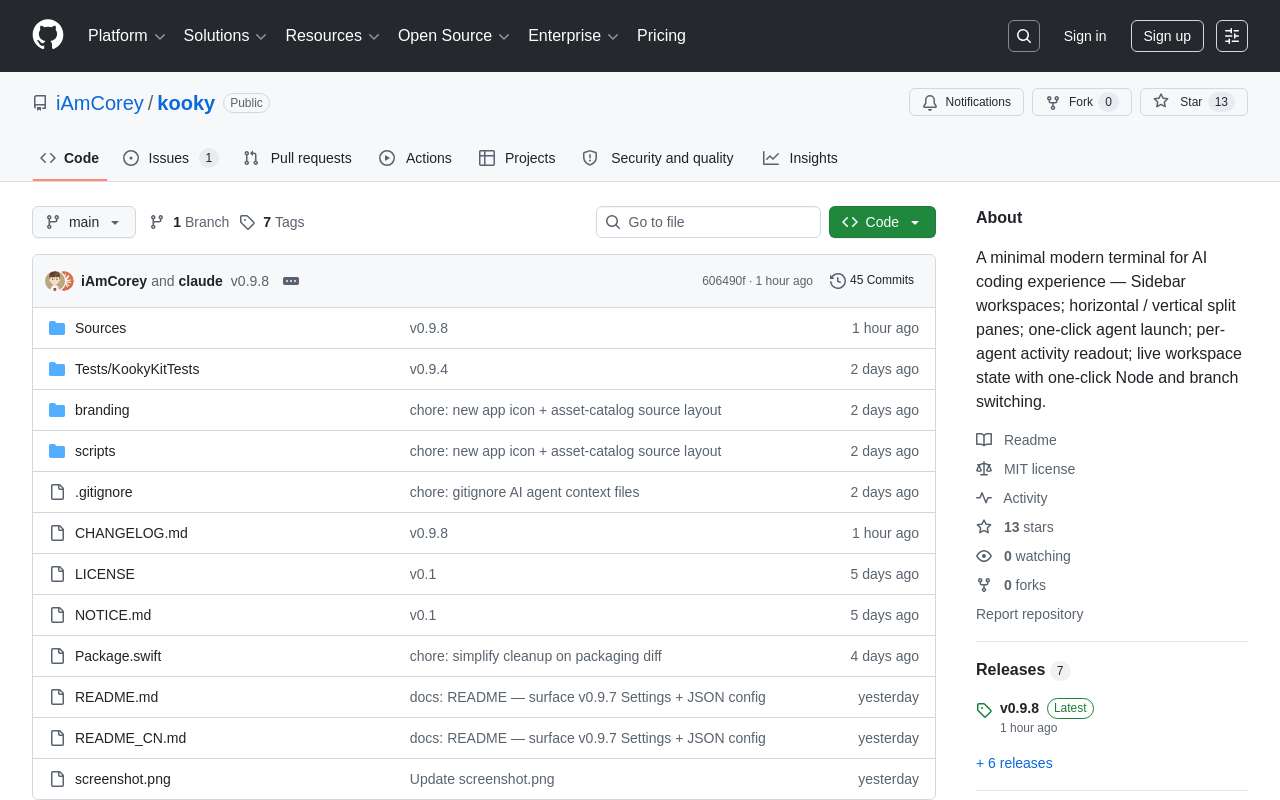This screenshot has height=800, width=1280.
Task: Click the README.md file icon
Action: click(57, 697)
